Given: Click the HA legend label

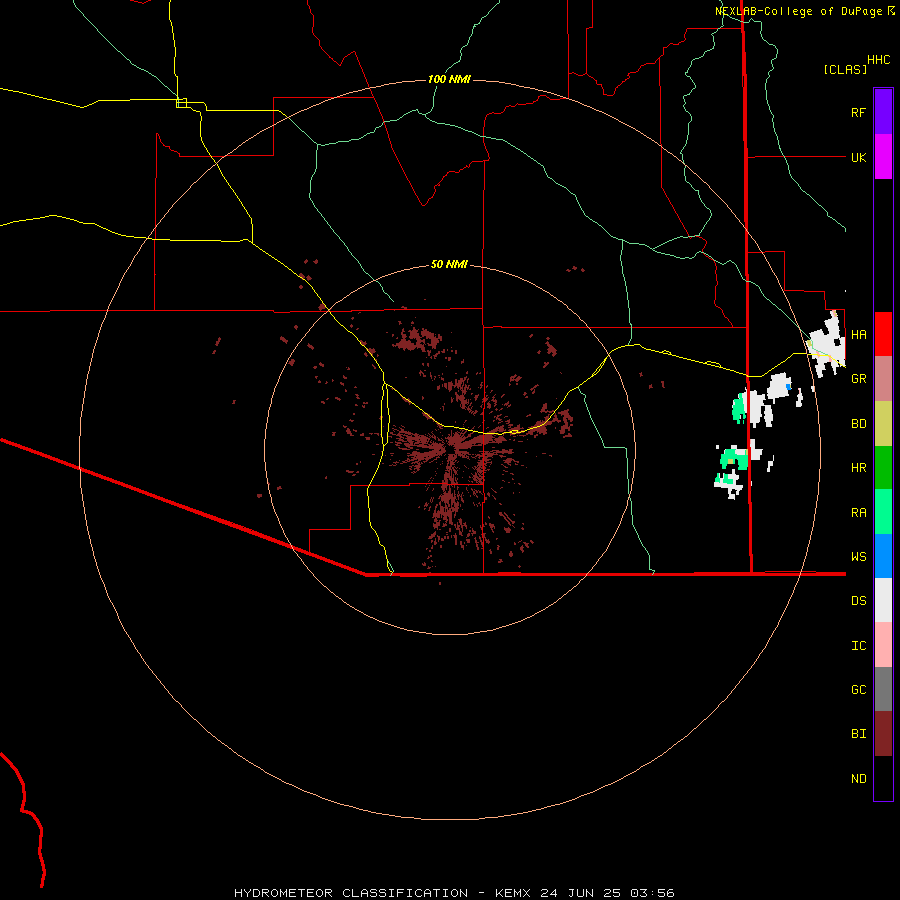Looking at the screenshot, I should pos(859,334).
